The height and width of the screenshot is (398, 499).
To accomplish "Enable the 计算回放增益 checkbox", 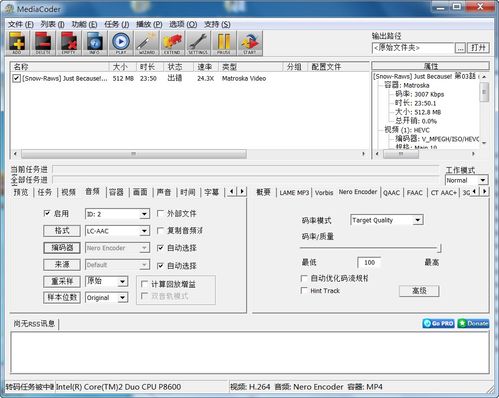I will 145,284.
